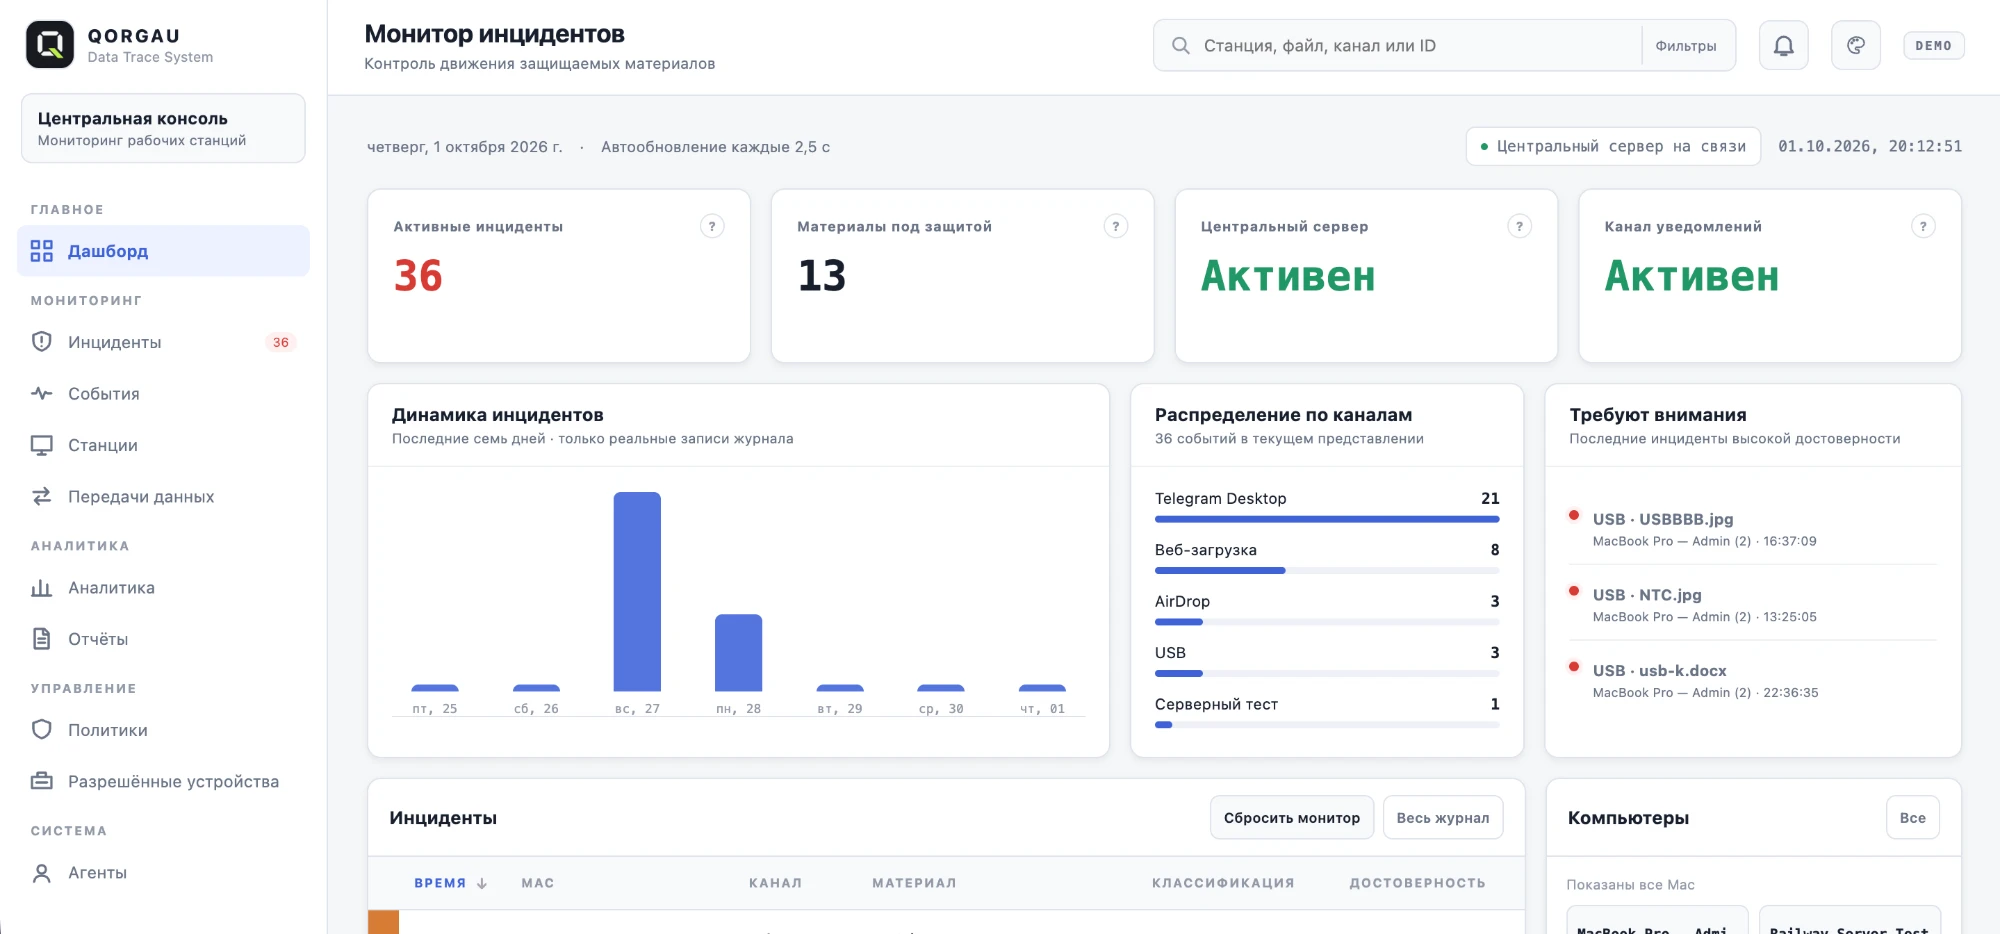Click the вс, 27 chart bar
Image resolution: width=2000 pixels, height=934 pixels.
click(x=637, y=591)
